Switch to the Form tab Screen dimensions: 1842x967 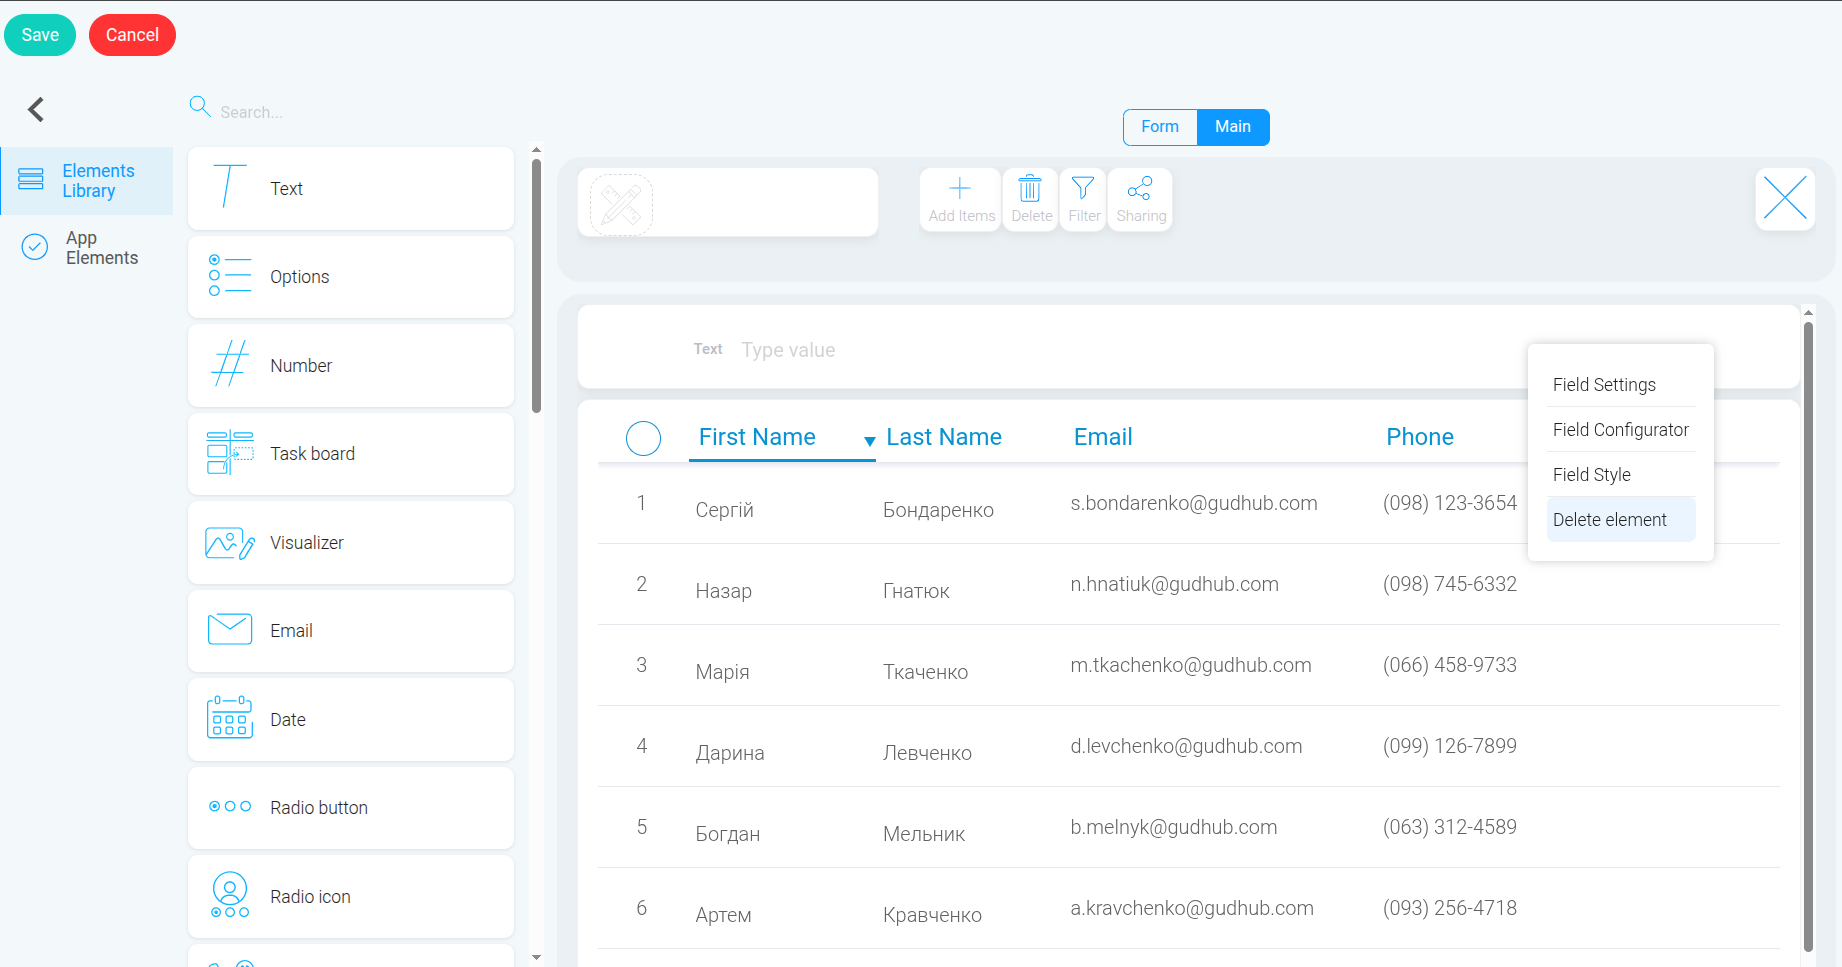point(1160,127)
